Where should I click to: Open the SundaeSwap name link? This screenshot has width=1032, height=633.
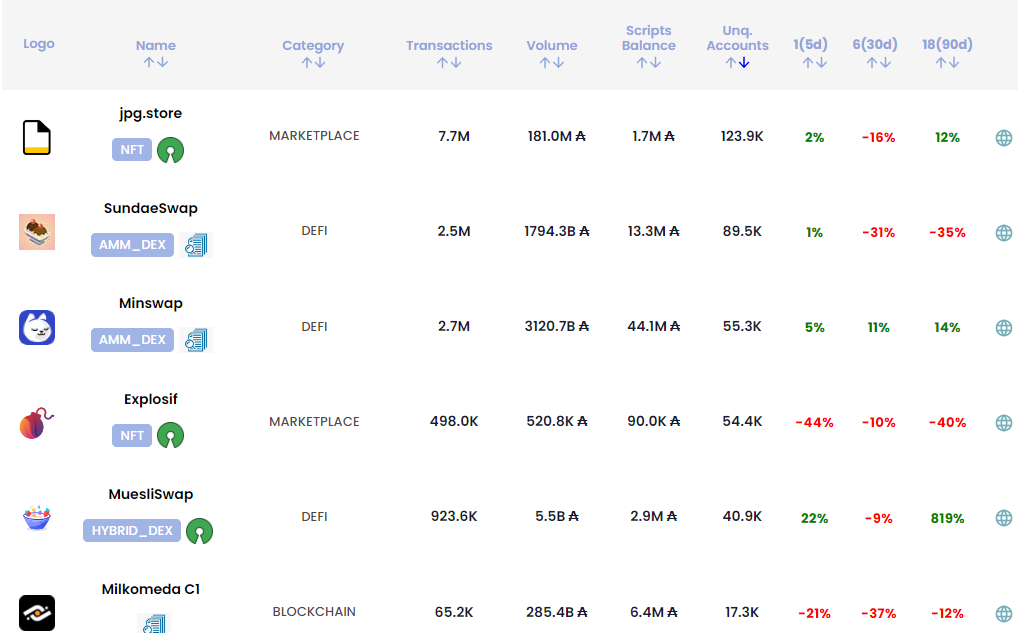151,208
